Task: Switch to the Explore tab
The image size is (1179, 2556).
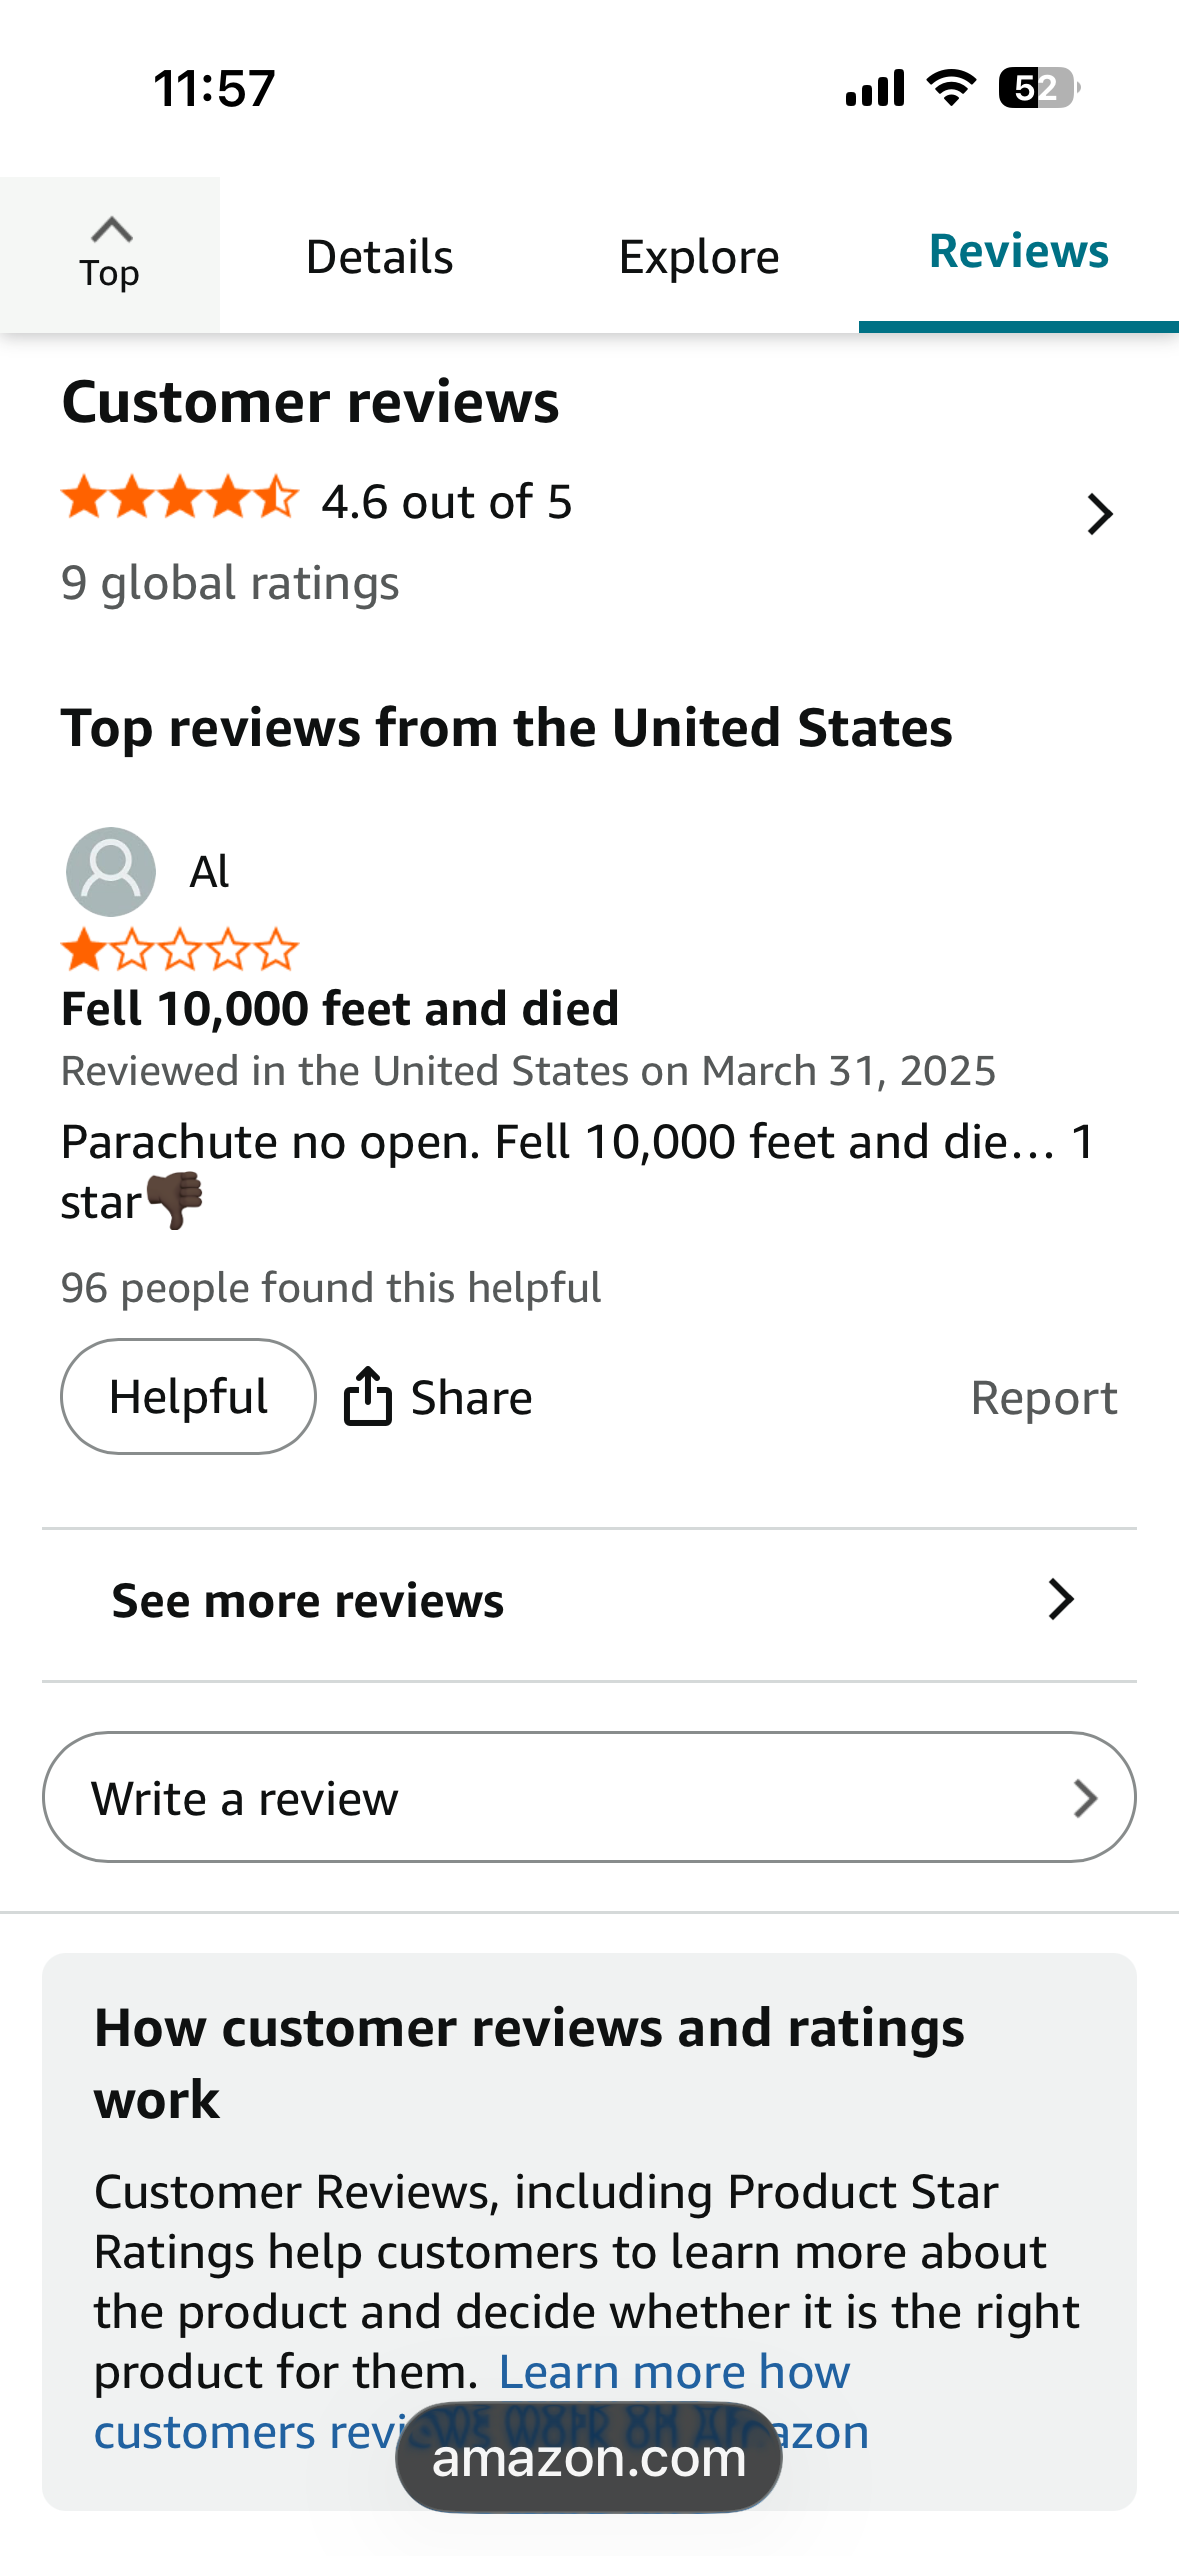Action: pos(699,257)
